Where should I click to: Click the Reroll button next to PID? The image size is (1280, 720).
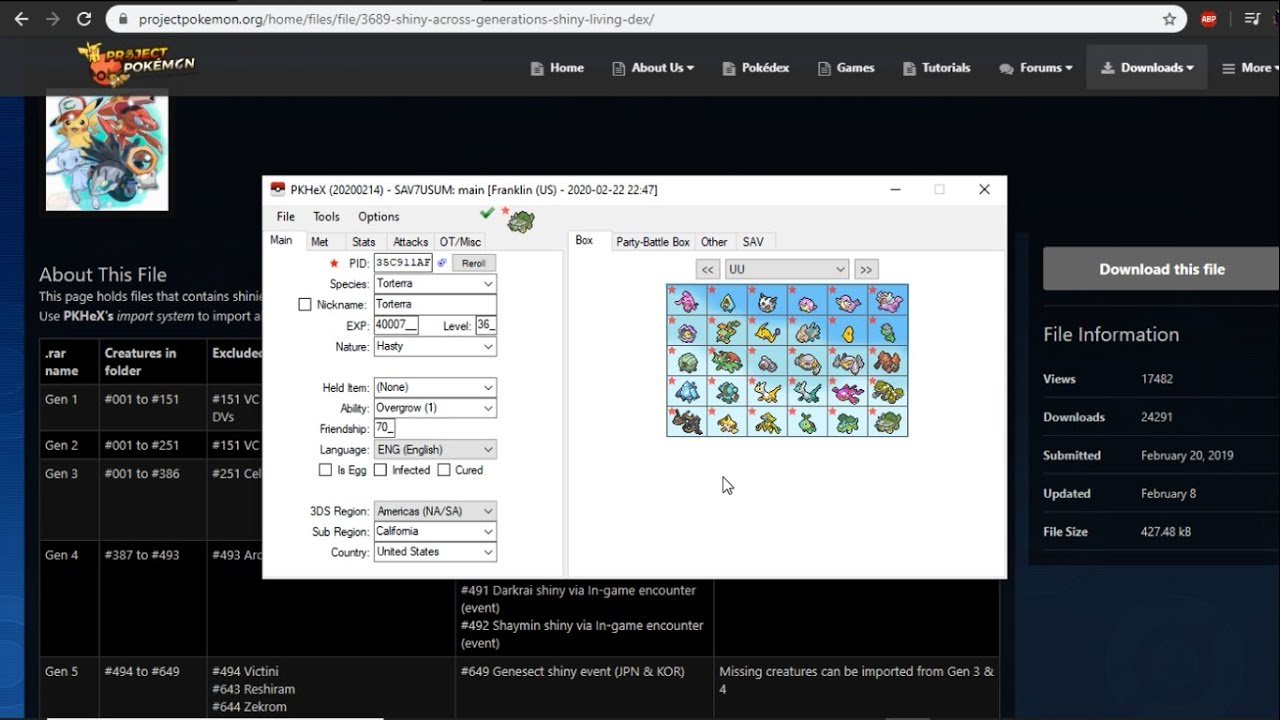[x=473, y=263]
